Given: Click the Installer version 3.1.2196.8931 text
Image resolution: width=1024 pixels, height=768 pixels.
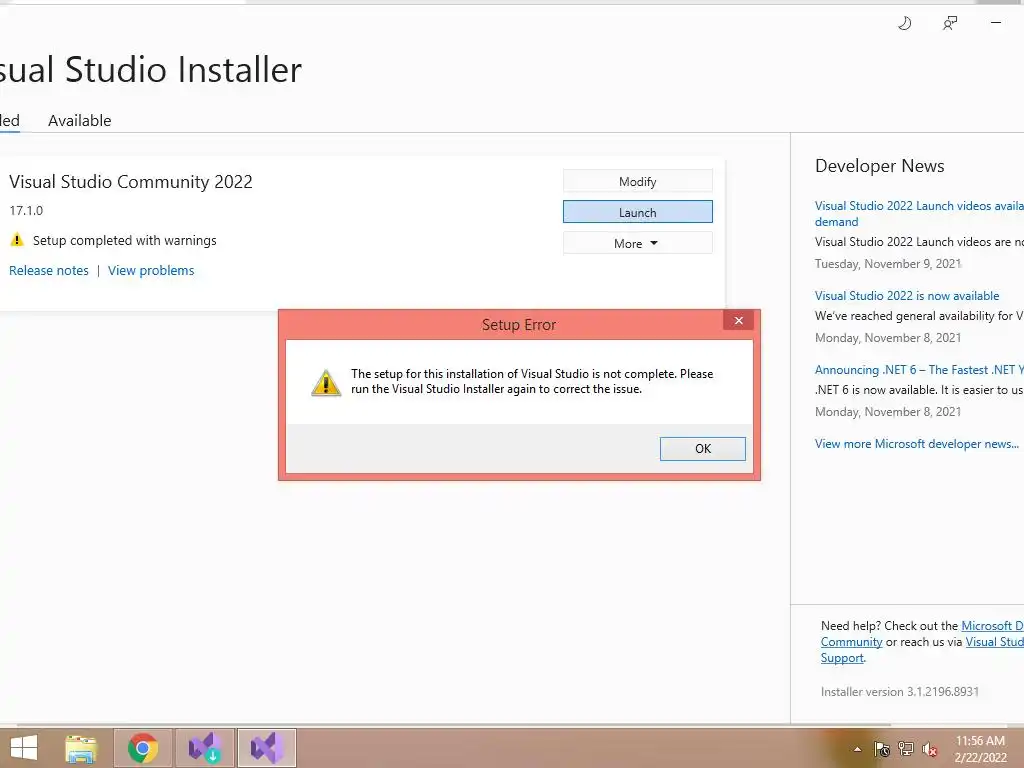Looking at the screenshot, I should pyautogui.click(x=899, y=692).
